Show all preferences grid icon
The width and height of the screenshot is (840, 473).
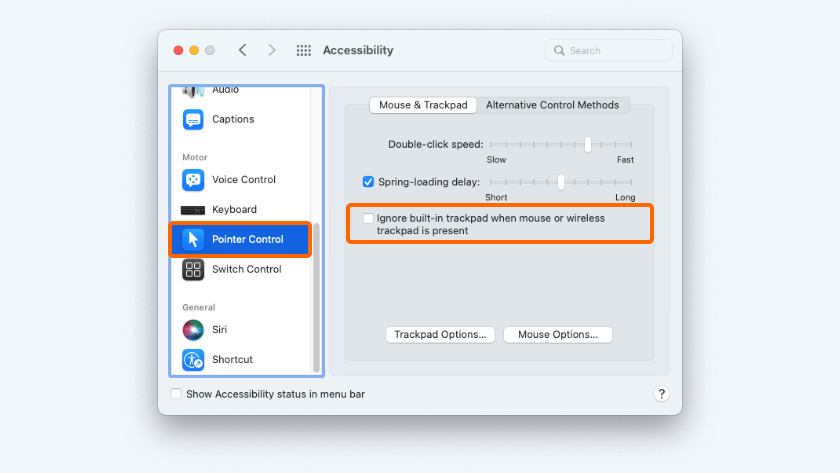pyautogui.click(x=304, y=50)
